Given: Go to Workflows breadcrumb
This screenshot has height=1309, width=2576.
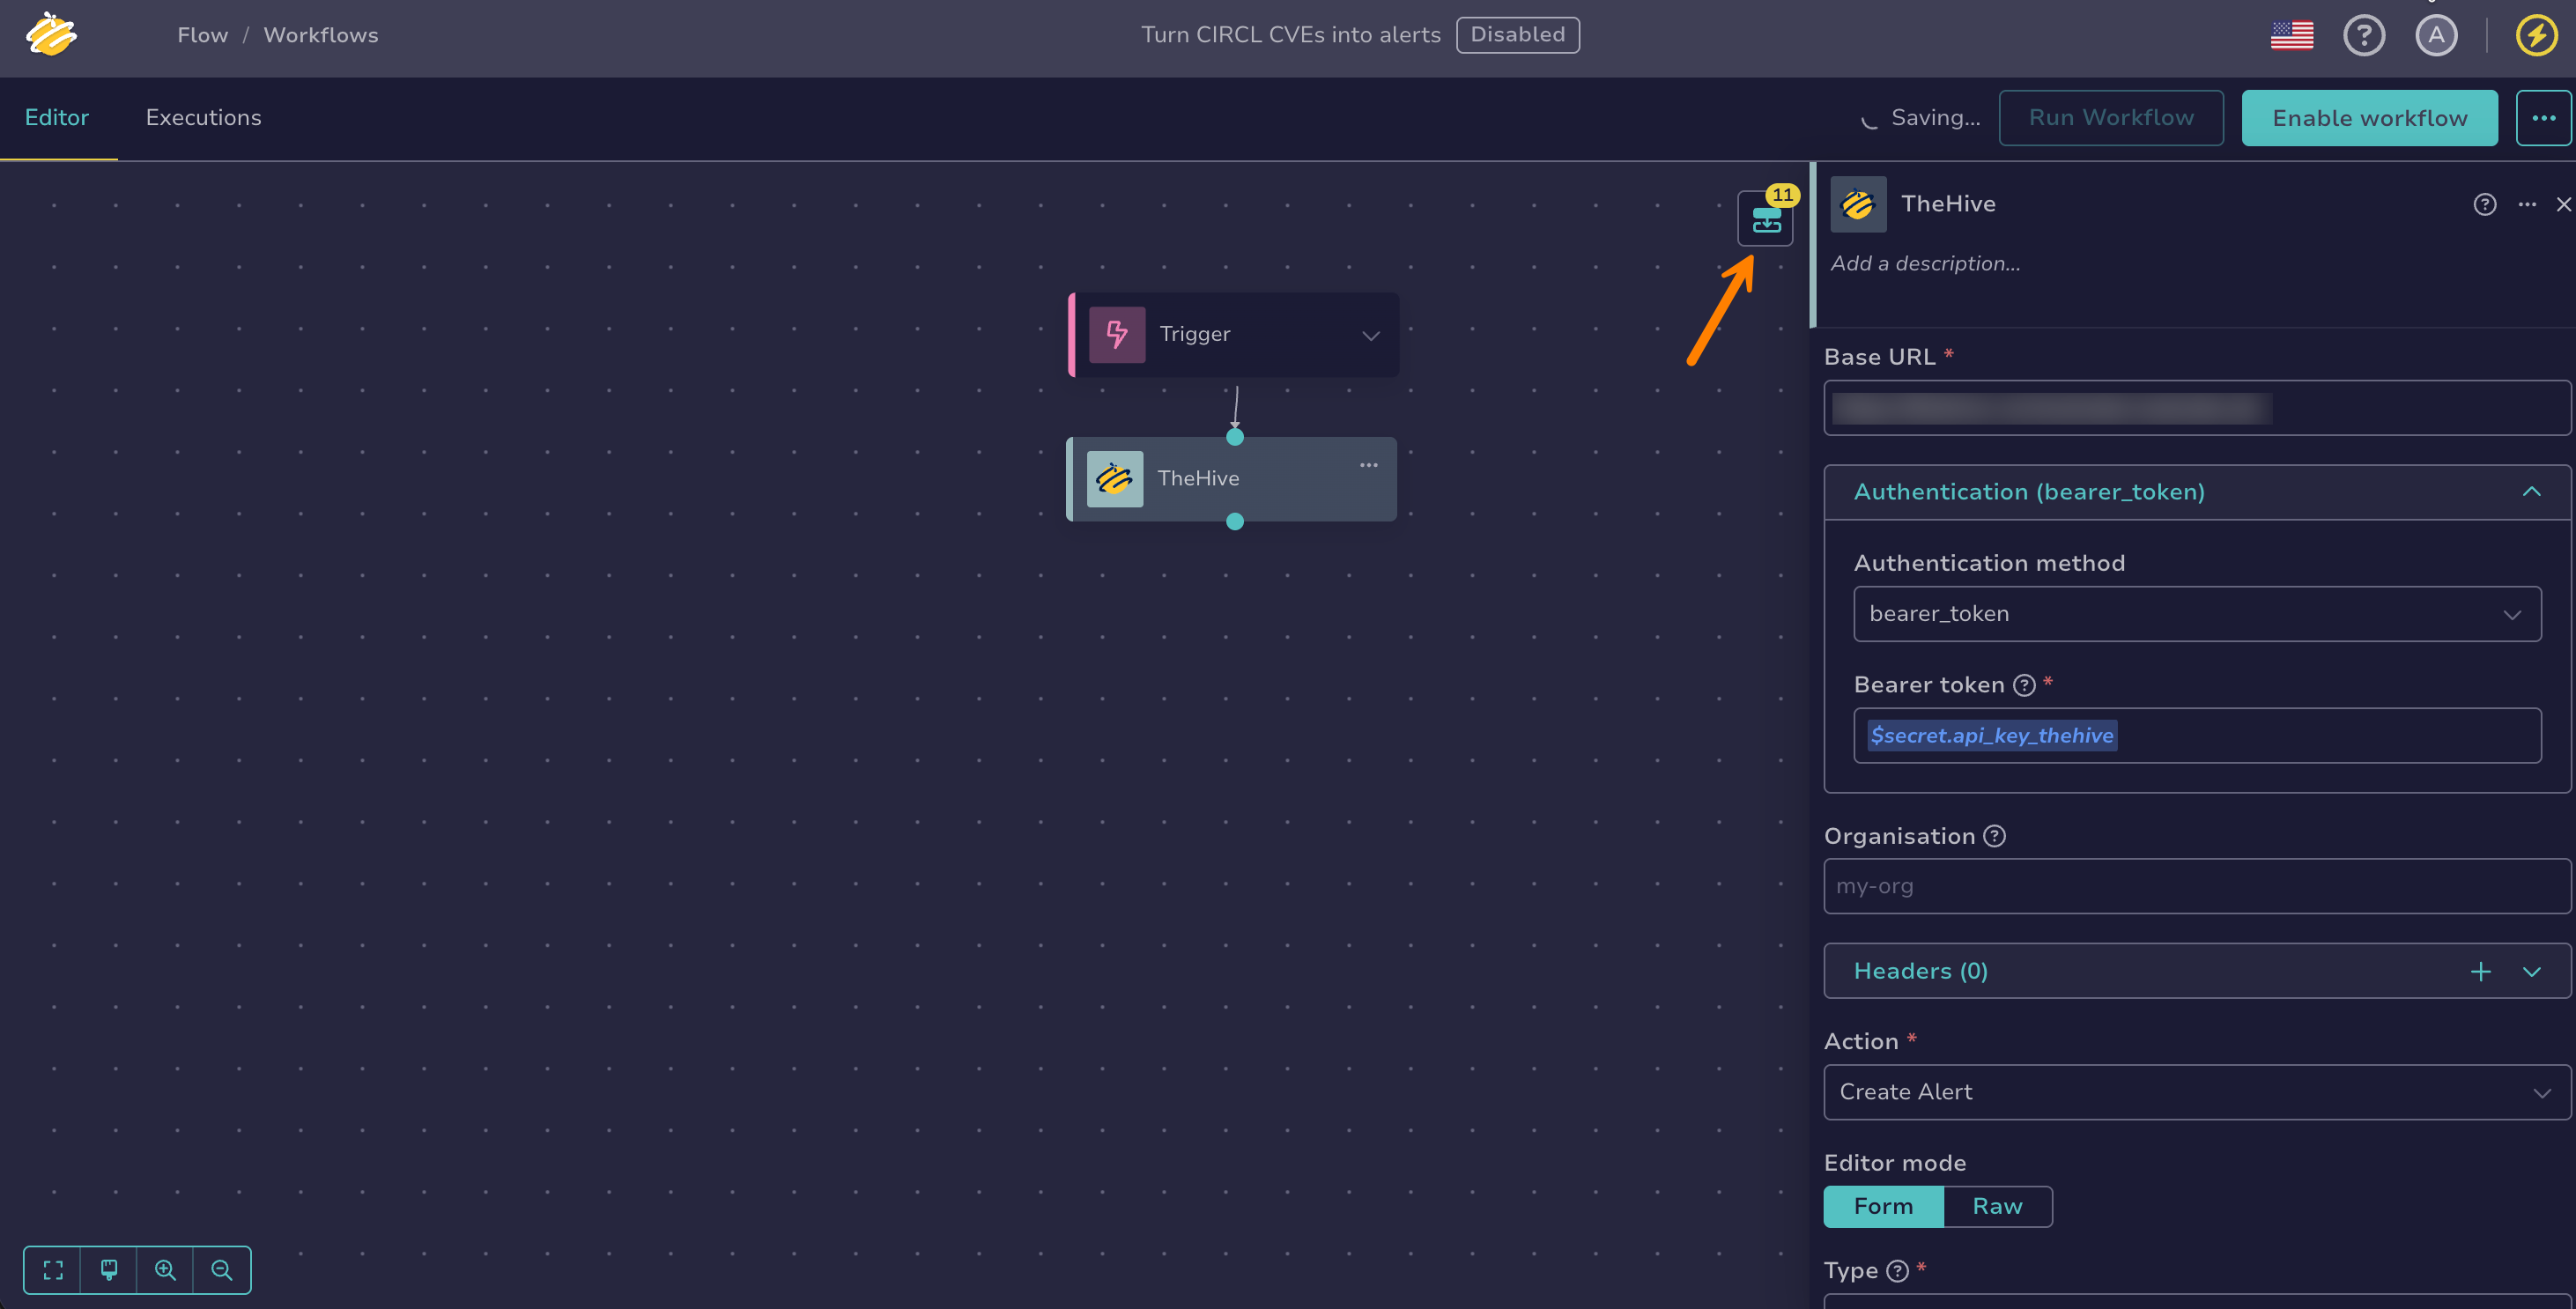Looking at the screenshot, I should tap(321, 35).
